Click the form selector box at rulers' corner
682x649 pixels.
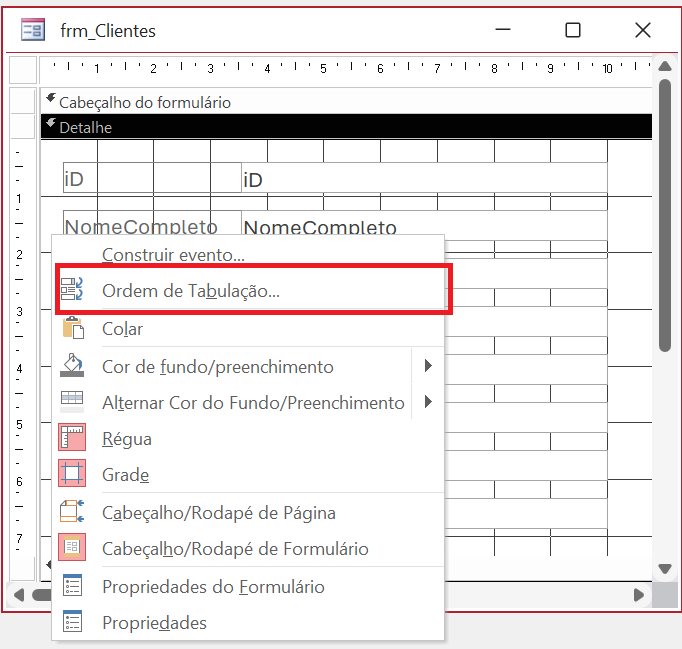point(22,69)
